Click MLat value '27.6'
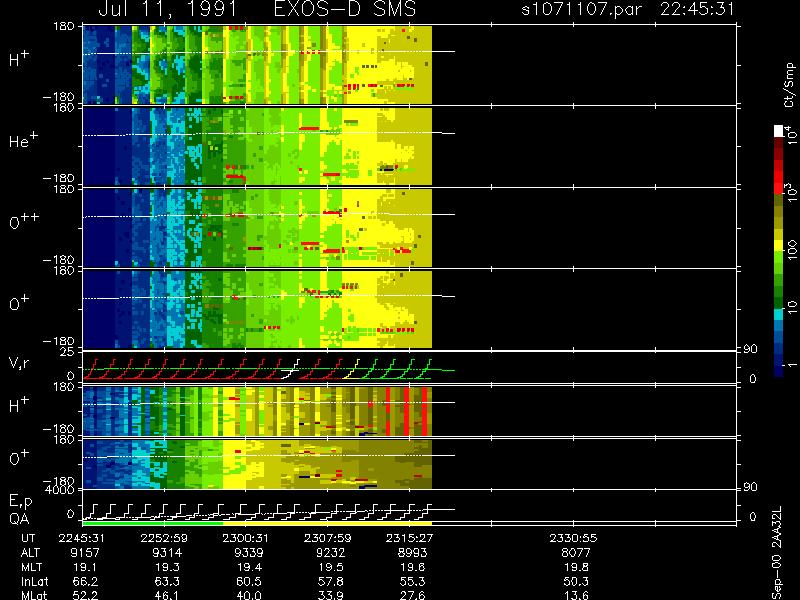This screenshot has width=800, height=600. click(x=412, y=595)
